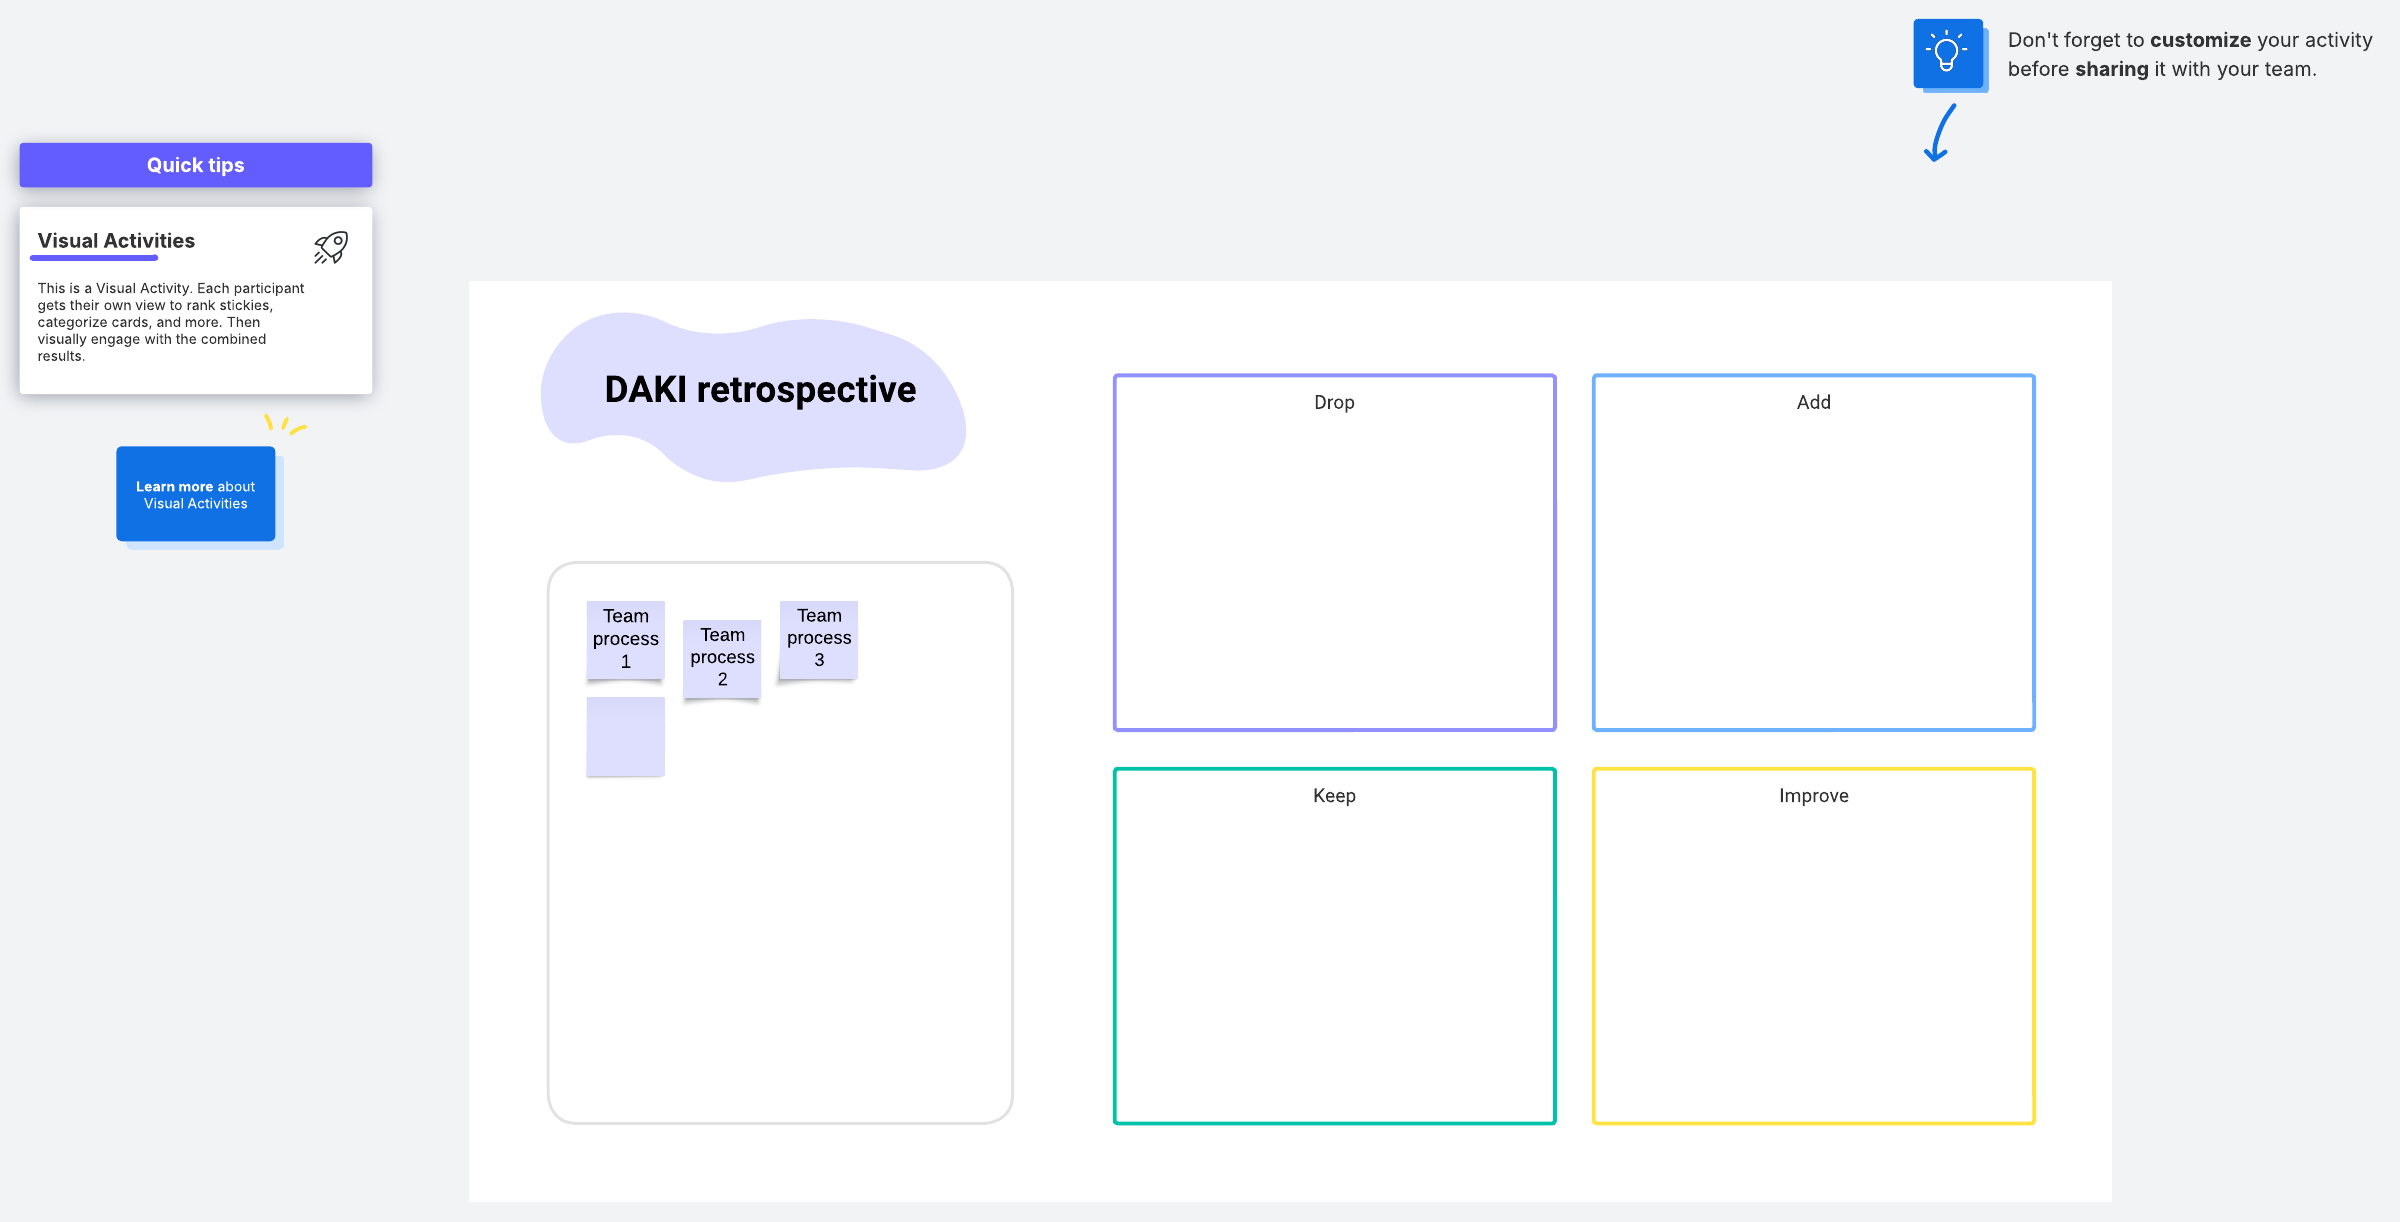Select the blank purple sticky note
This screenshot has height=1222, width=2400.
626,737
